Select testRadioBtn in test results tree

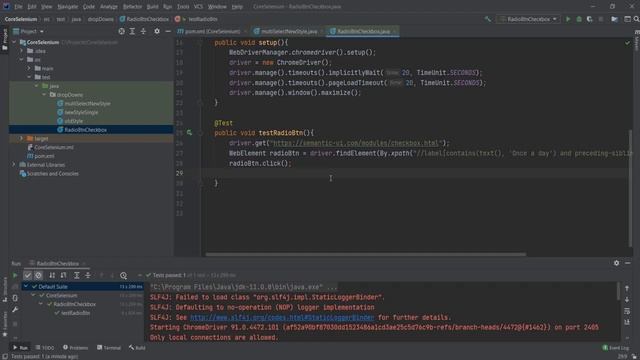76,313
